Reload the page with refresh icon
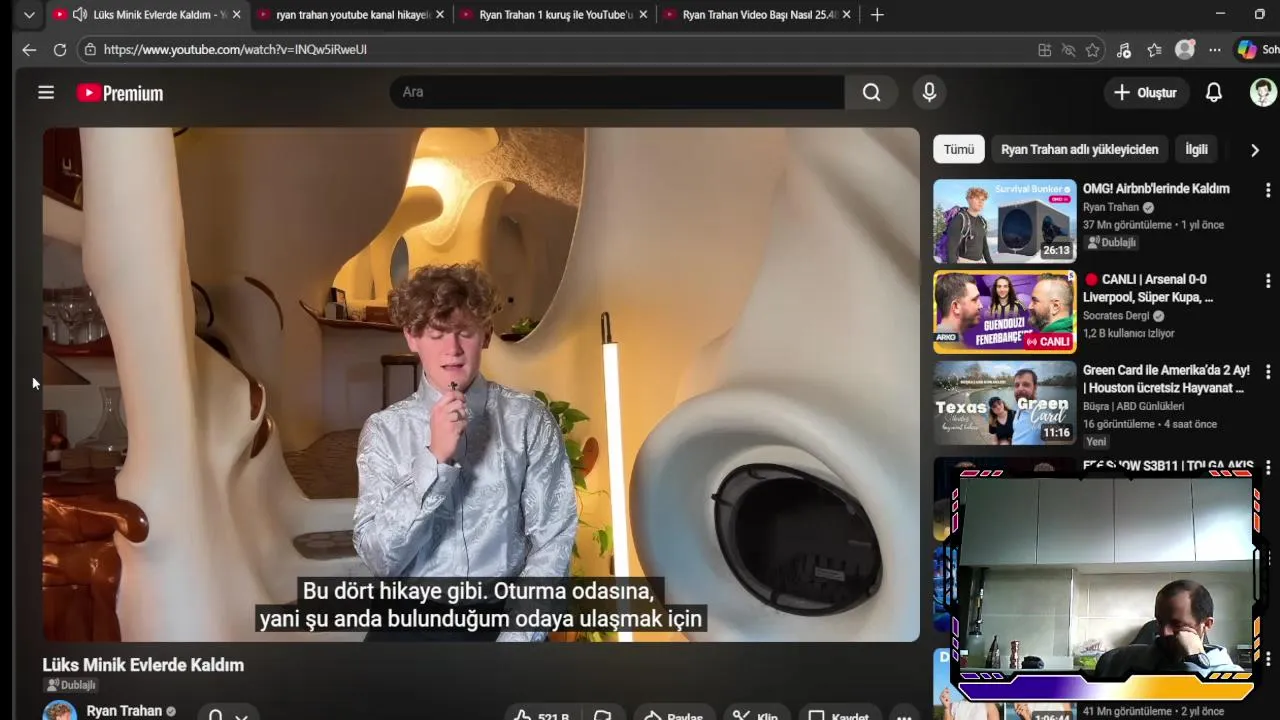This screenshot has height=720, width=1280. 60,49
